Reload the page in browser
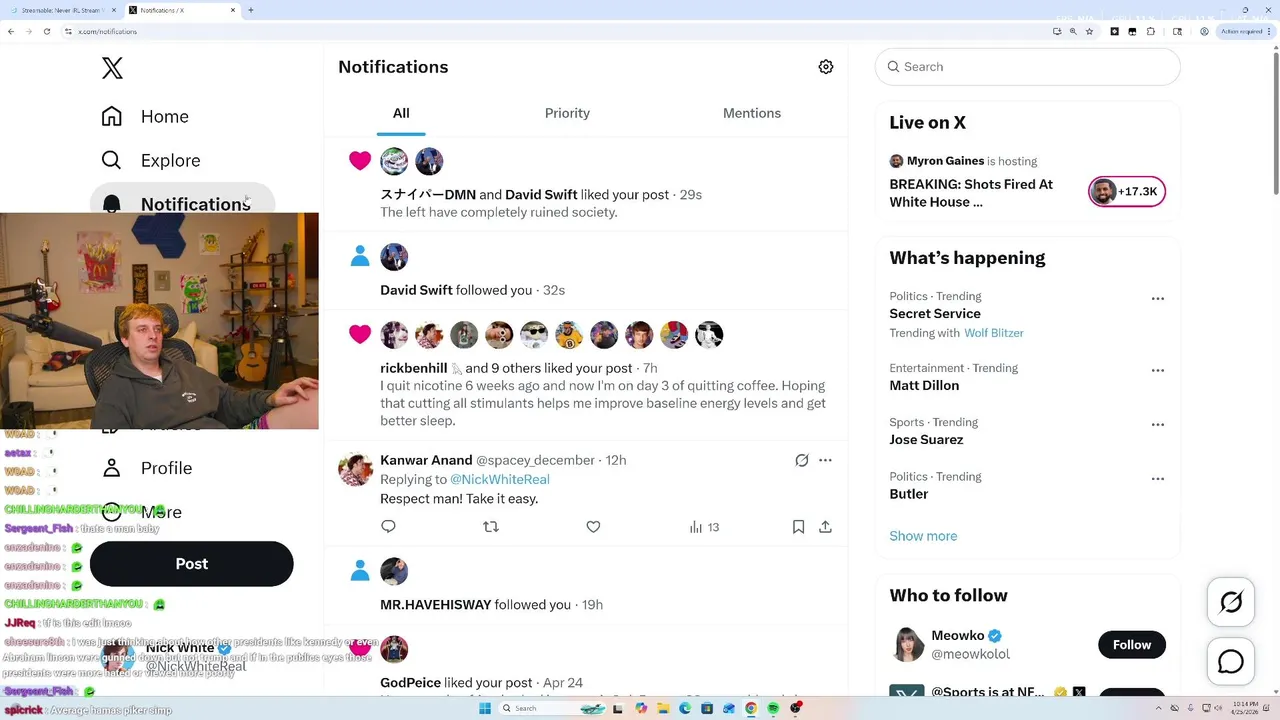The width and height of the screenshot is (1280, 720). click(46, 31)
